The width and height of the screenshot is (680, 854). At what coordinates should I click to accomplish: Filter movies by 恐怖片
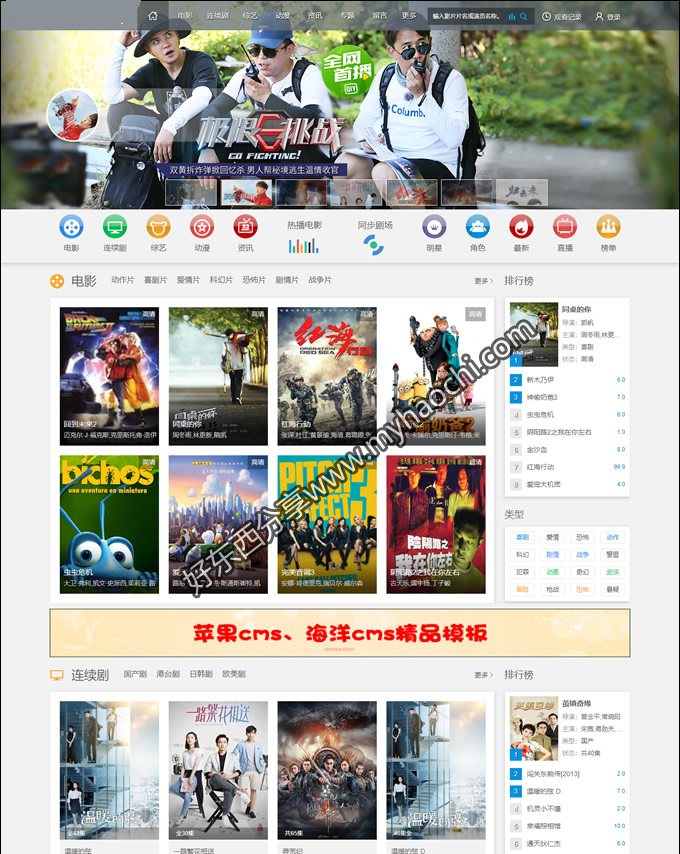[x=254, y=280]
